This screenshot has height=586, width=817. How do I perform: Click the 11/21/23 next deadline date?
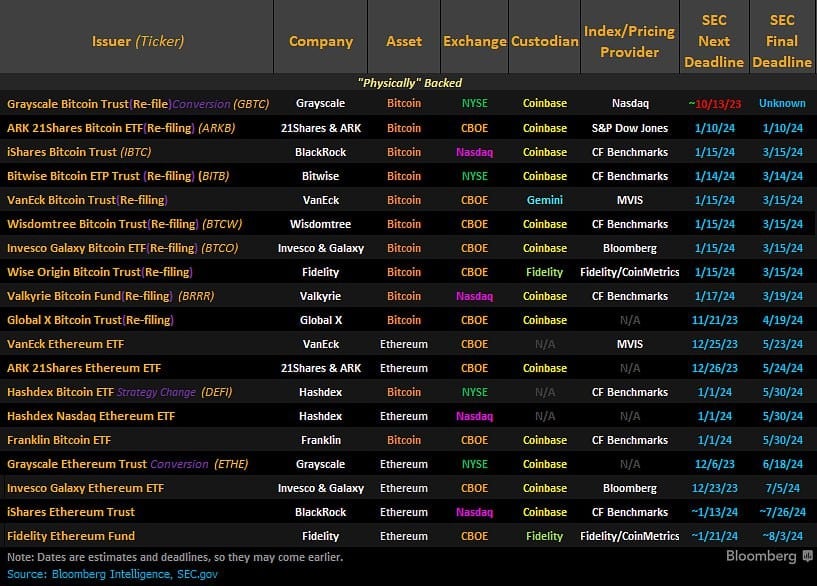coord(713,320)
